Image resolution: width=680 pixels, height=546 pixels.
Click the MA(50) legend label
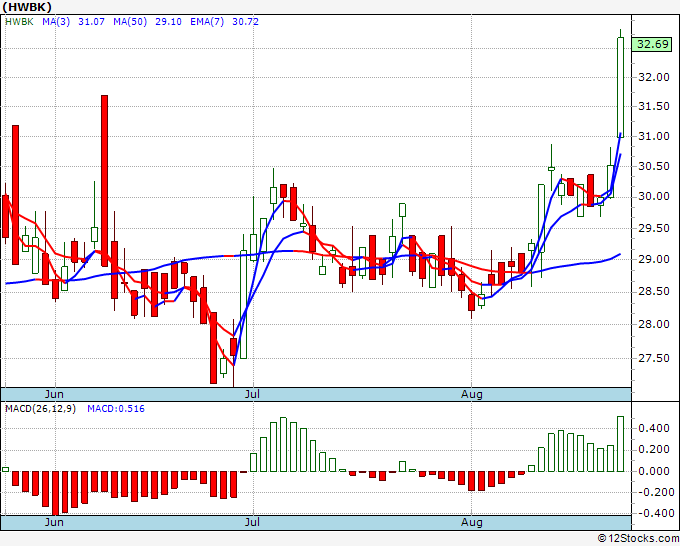click(130, 22)
